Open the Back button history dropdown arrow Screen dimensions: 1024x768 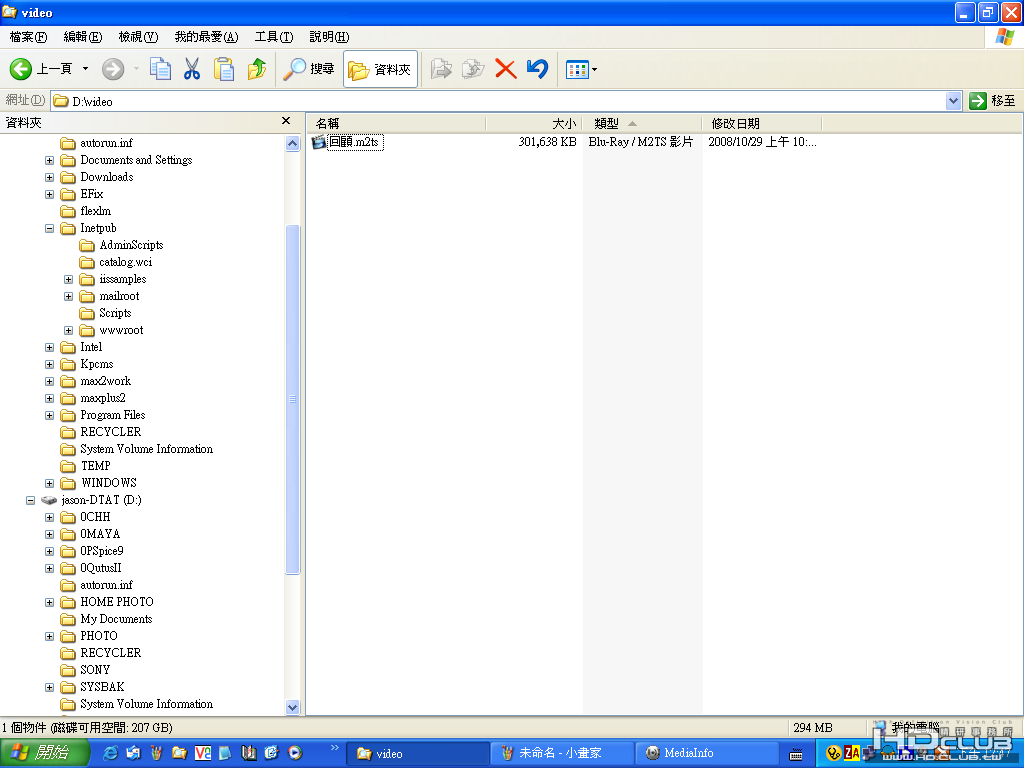(x=85, y=69)
